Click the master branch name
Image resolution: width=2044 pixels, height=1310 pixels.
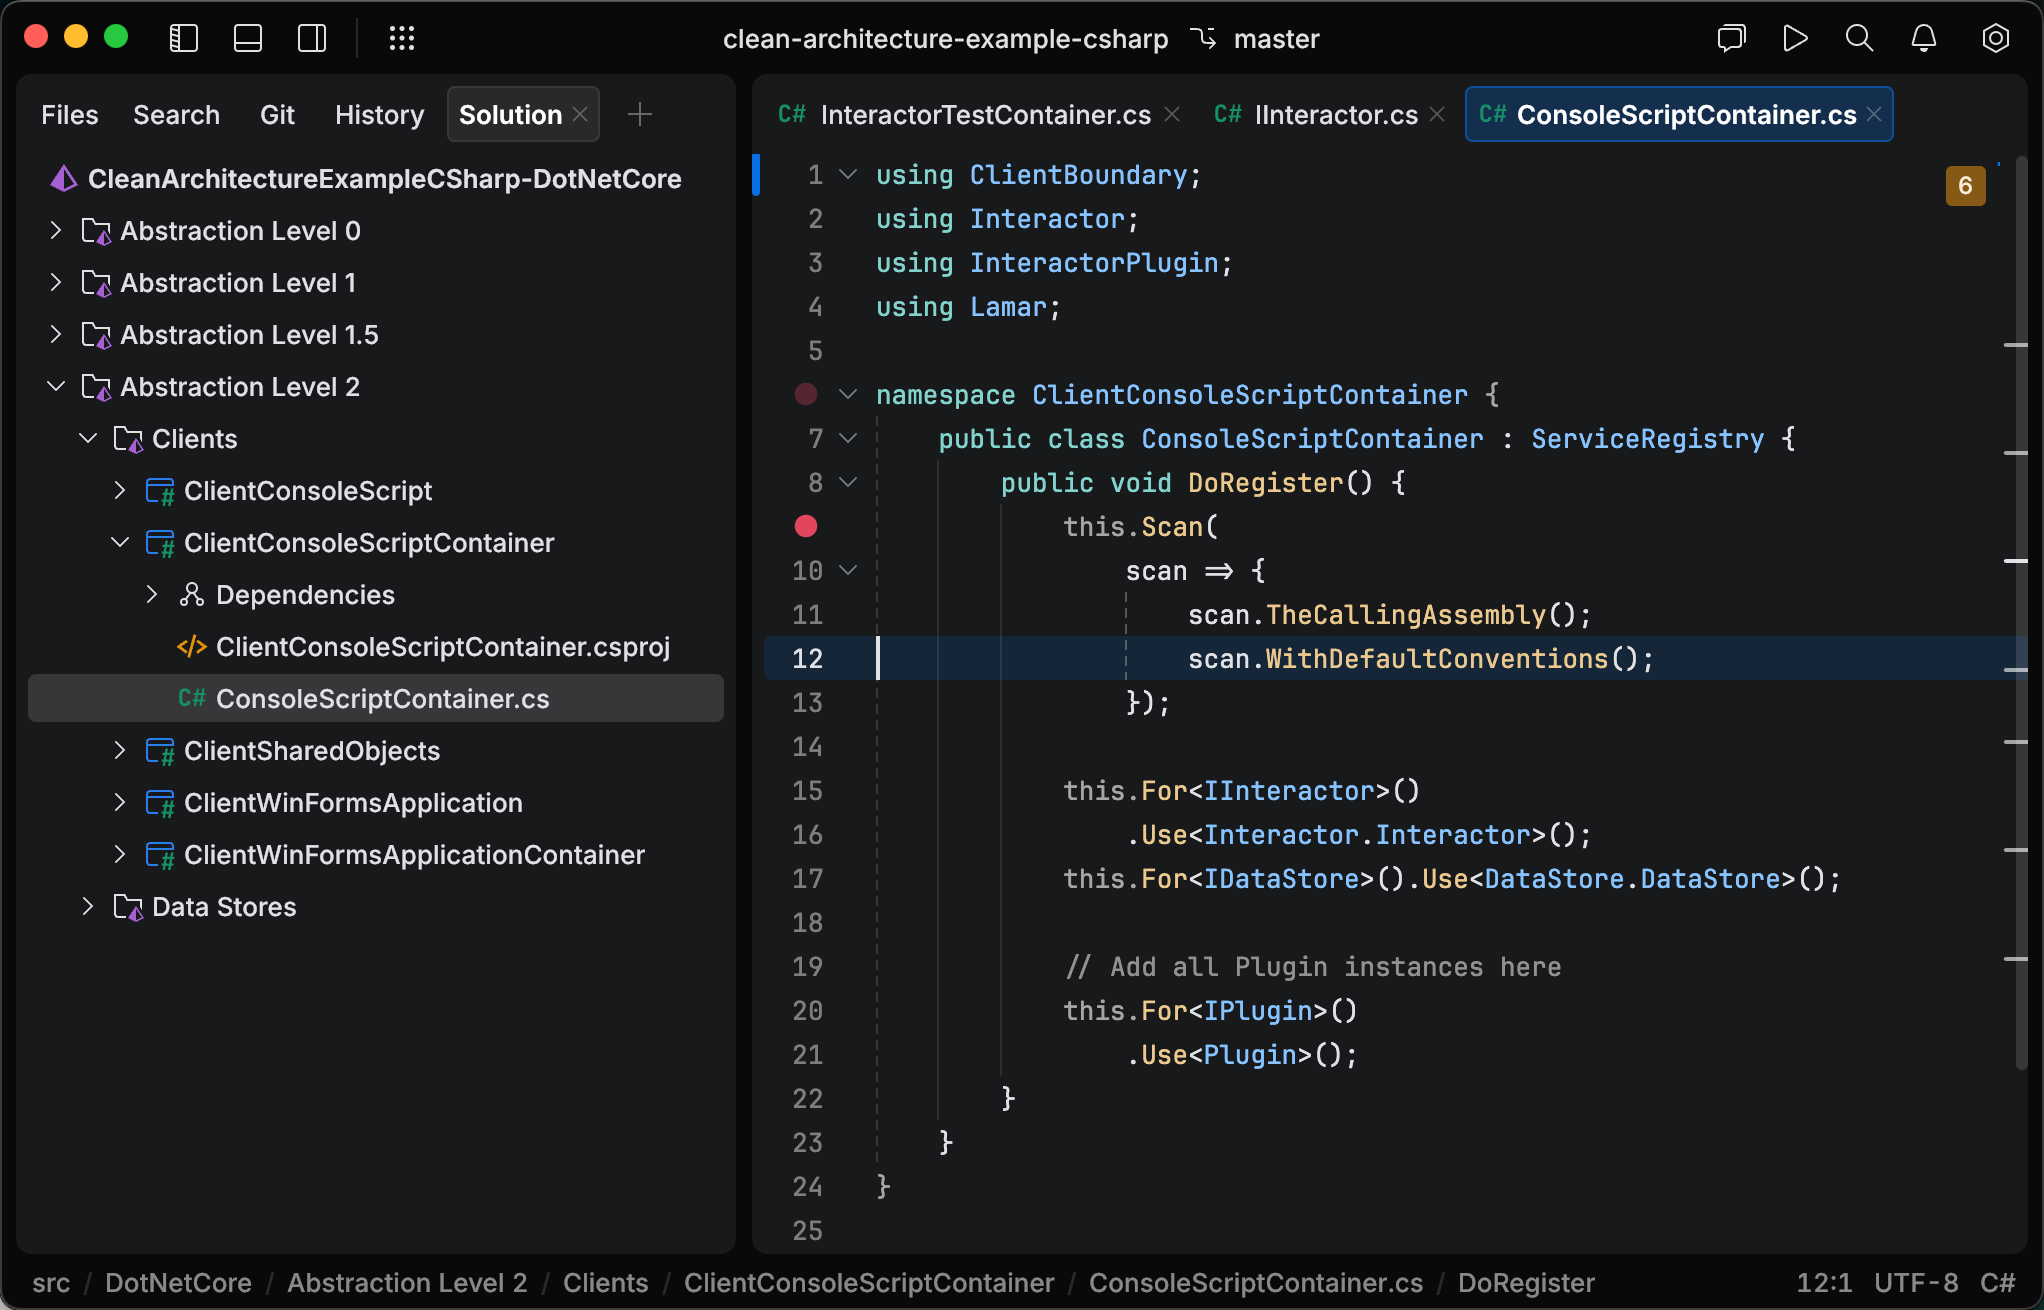pos(1277,38)
